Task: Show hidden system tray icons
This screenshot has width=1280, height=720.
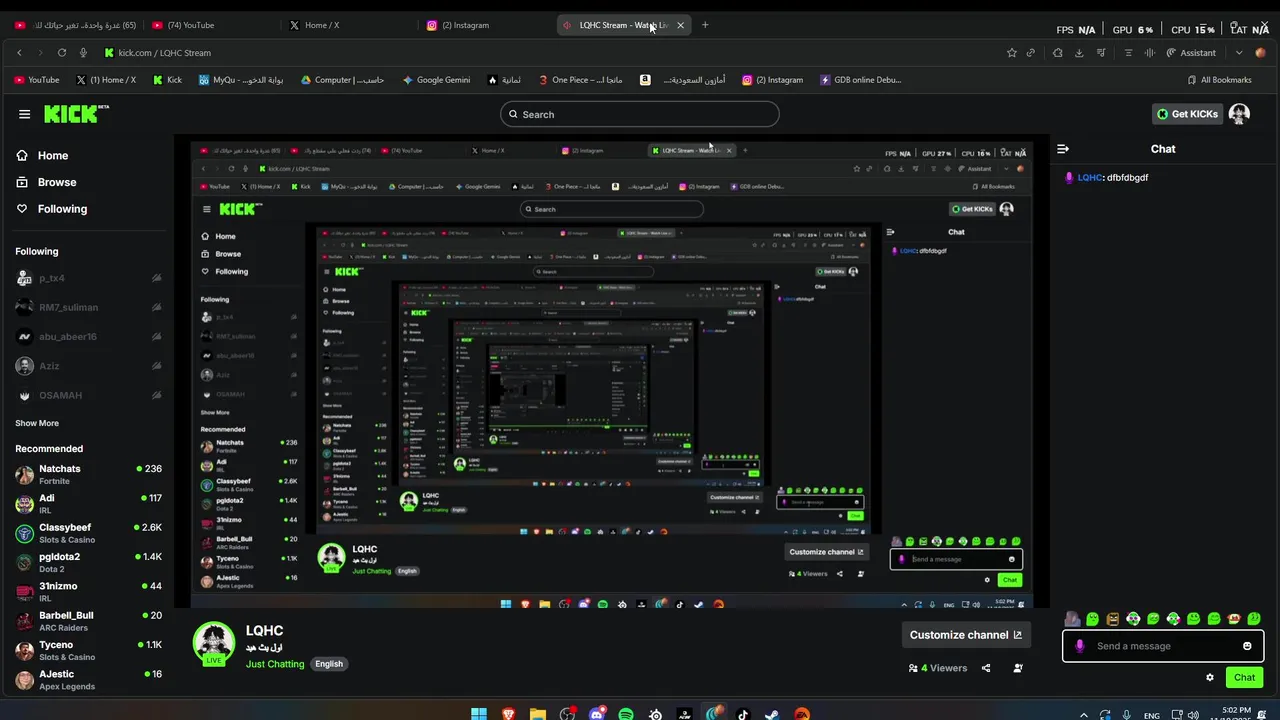Action: tap(1084, 715)
